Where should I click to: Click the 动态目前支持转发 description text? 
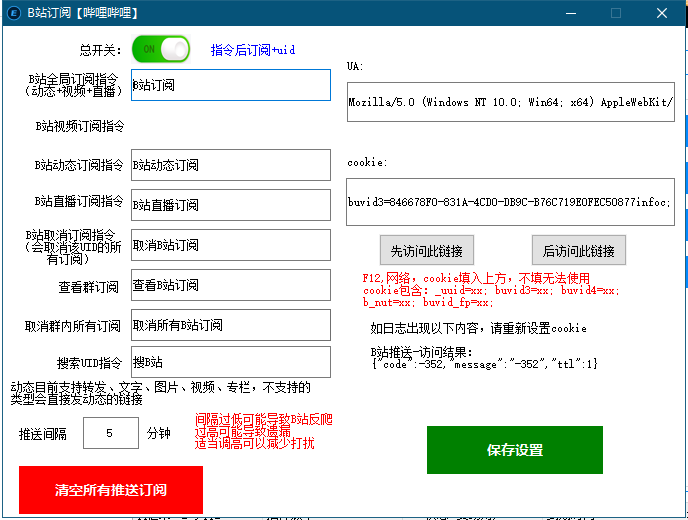tap(161, 393)
